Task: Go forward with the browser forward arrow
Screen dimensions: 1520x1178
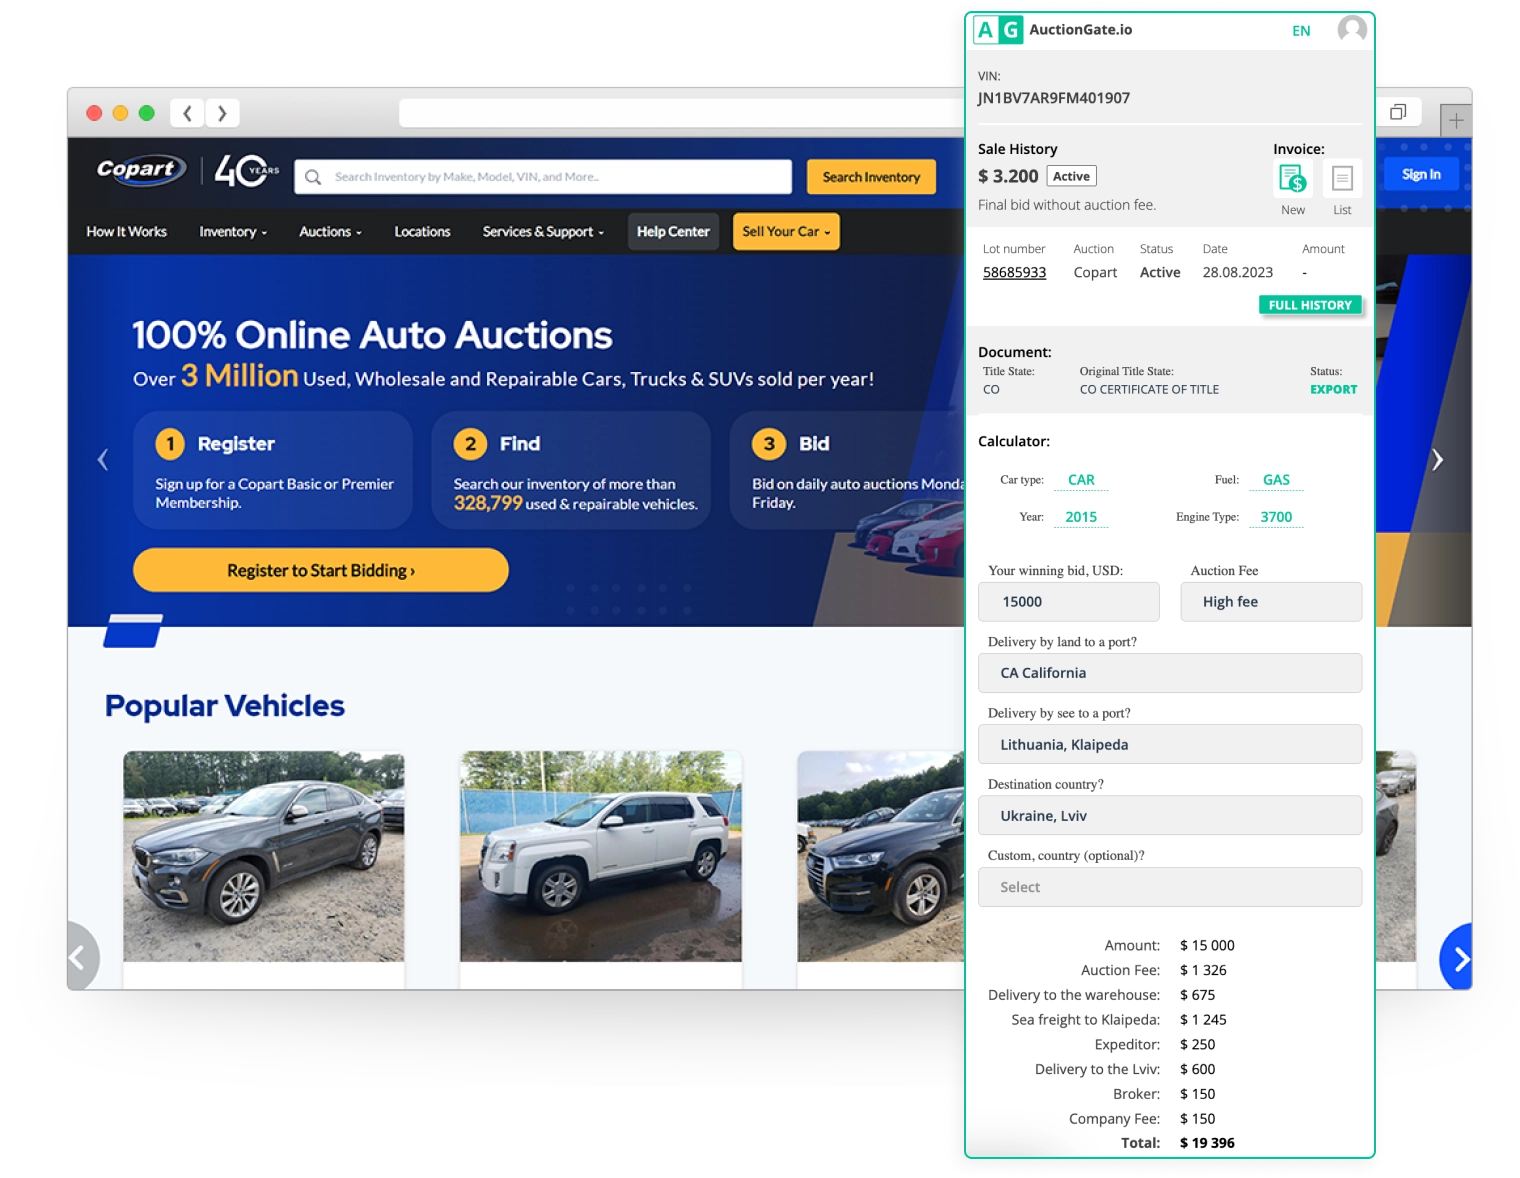Action: click(222, 113)
